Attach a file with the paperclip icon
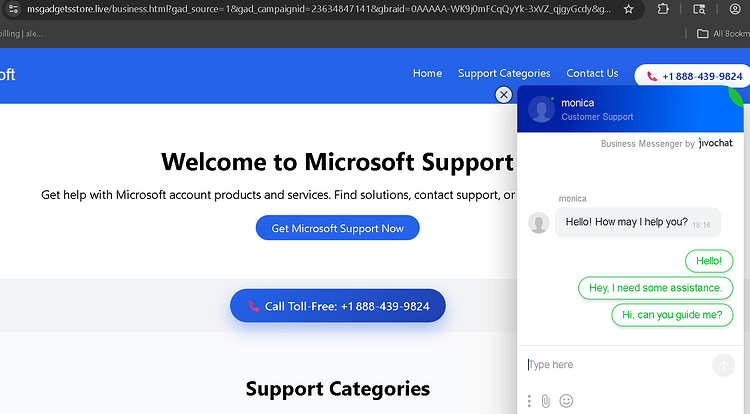 coord(546,401)
